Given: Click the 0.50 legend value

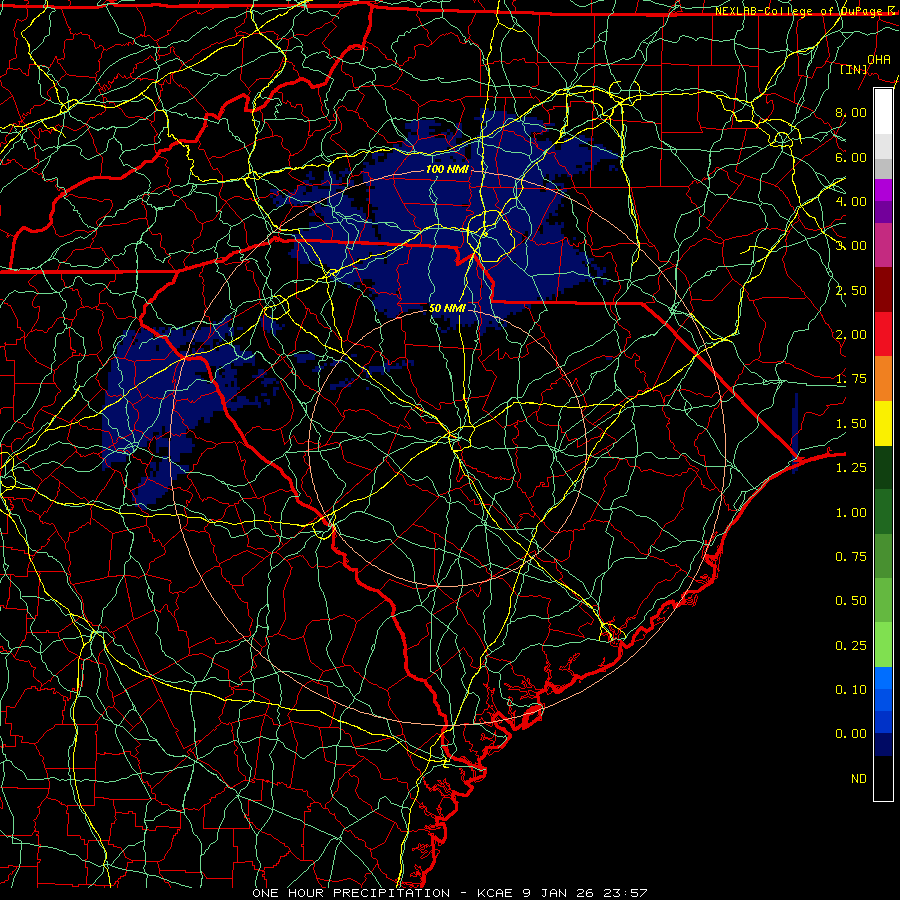Looking at the screenshot, I should click(x=851, y=601).
